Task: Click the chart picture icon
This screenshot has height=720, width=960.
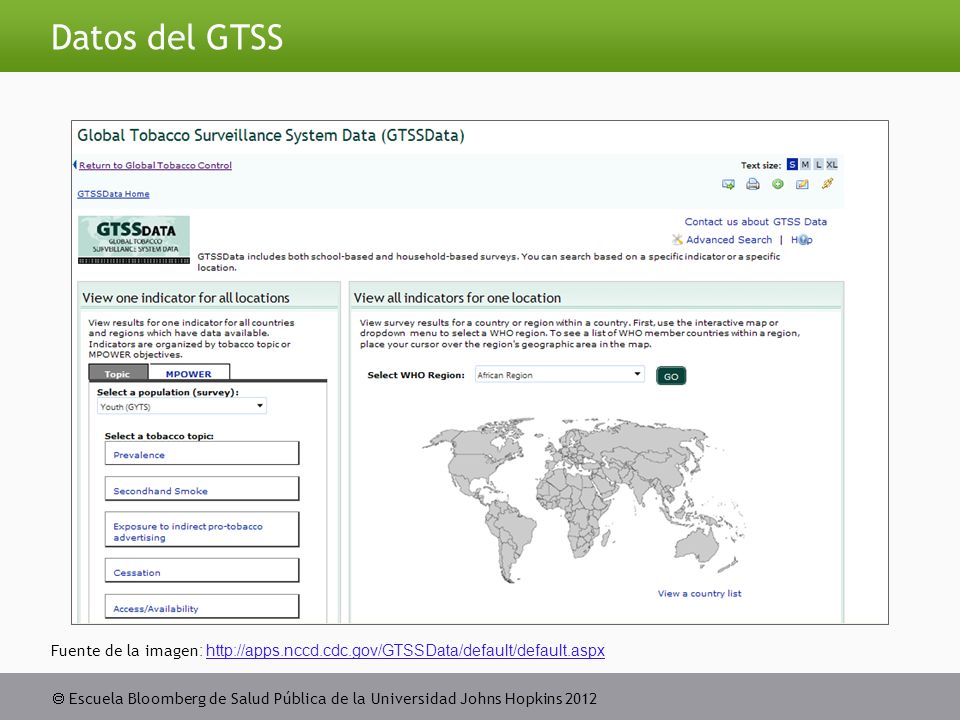Action: click(x=802, y=184)
